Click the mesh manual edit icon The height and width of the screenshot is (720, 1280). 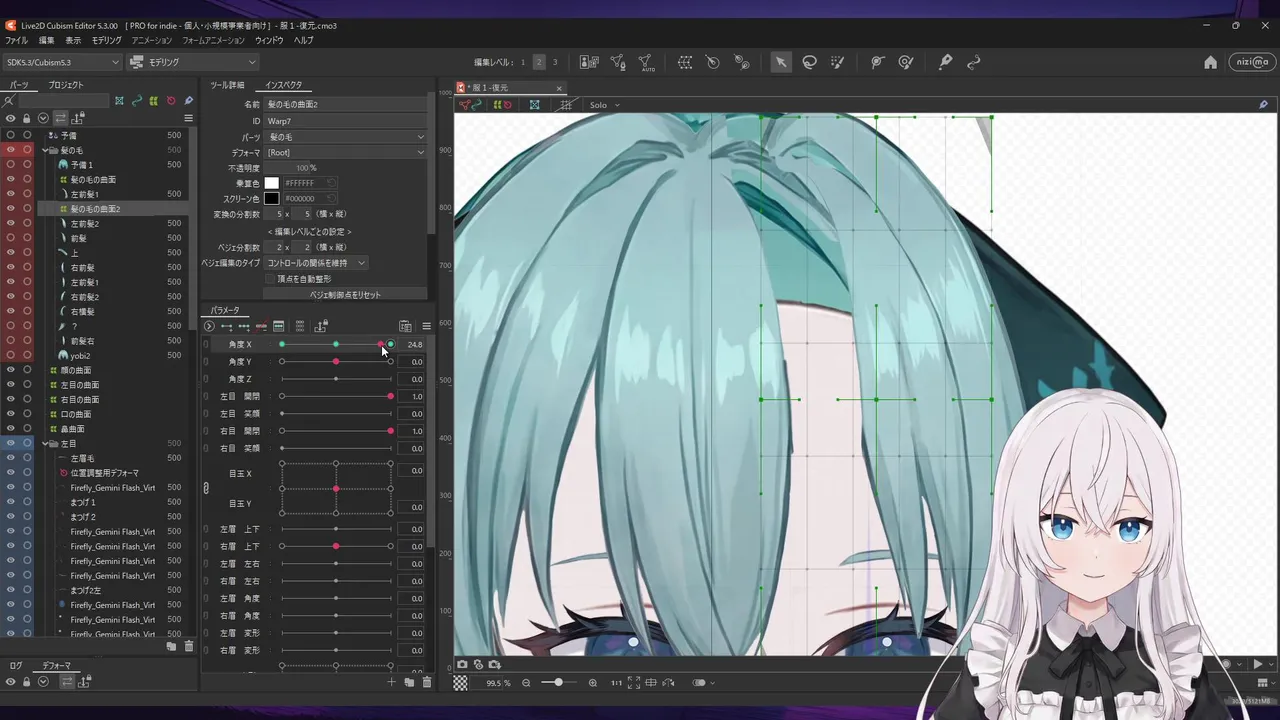[618, 62]
